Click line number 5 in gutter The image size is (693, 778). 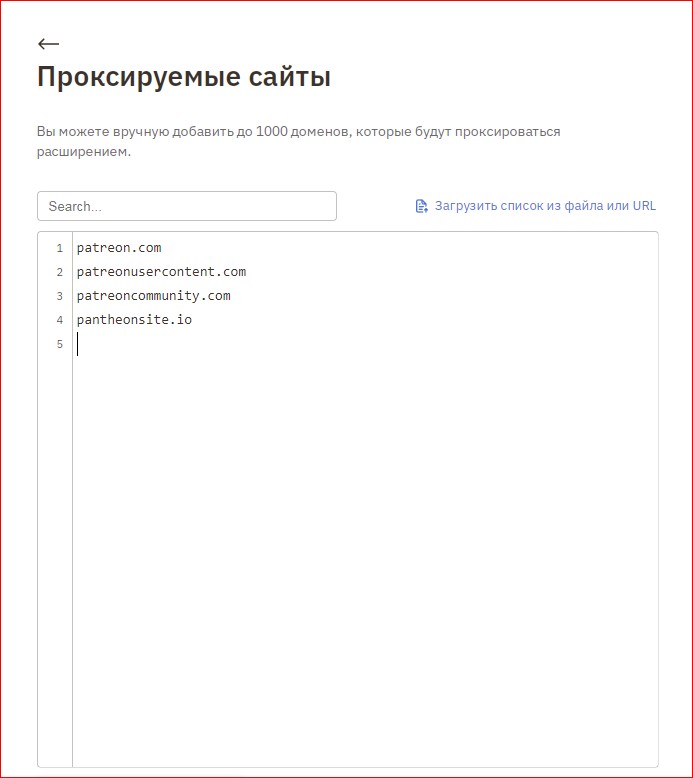click(59, 344)
